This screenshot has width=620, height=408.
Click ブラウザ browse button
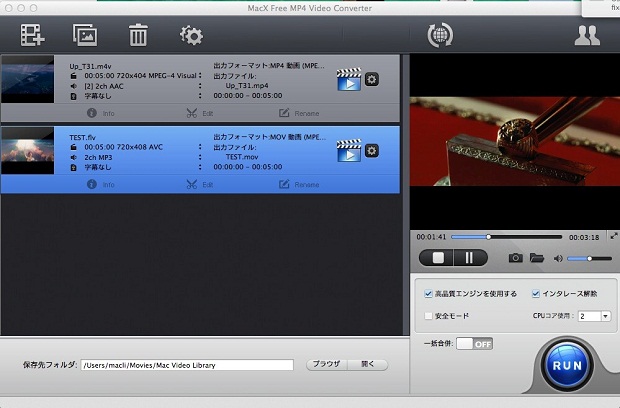[x=327, y=364]
